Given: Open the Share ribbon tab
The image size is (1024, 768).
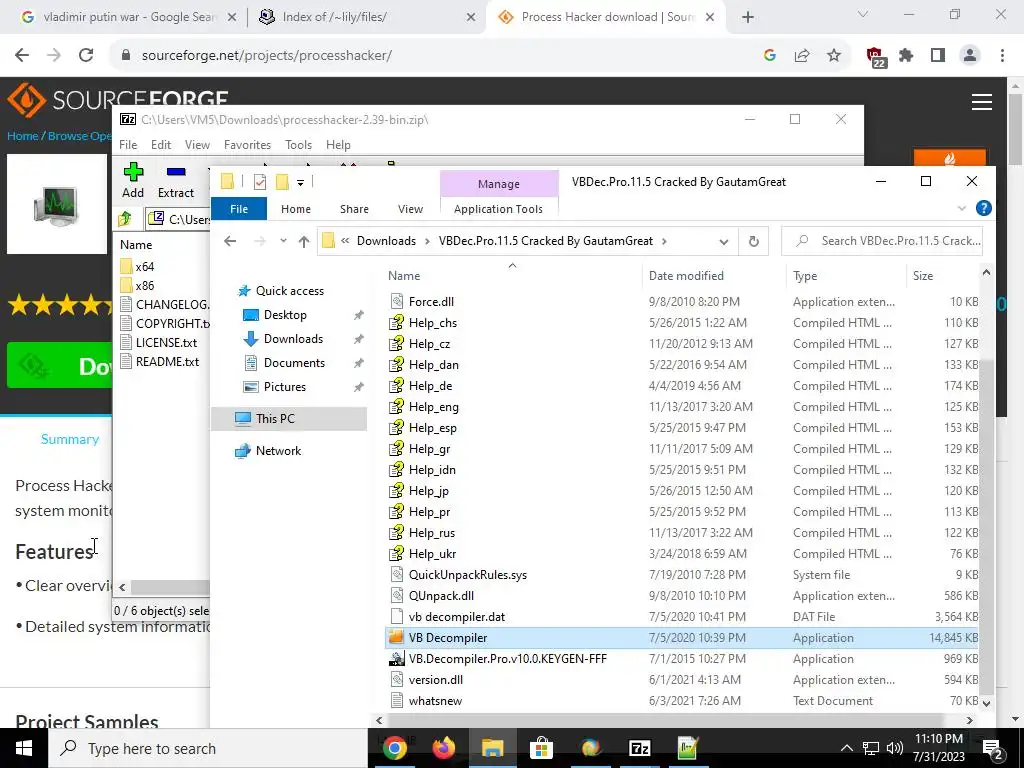Looking at the screenshot, I should click(354, 209).
